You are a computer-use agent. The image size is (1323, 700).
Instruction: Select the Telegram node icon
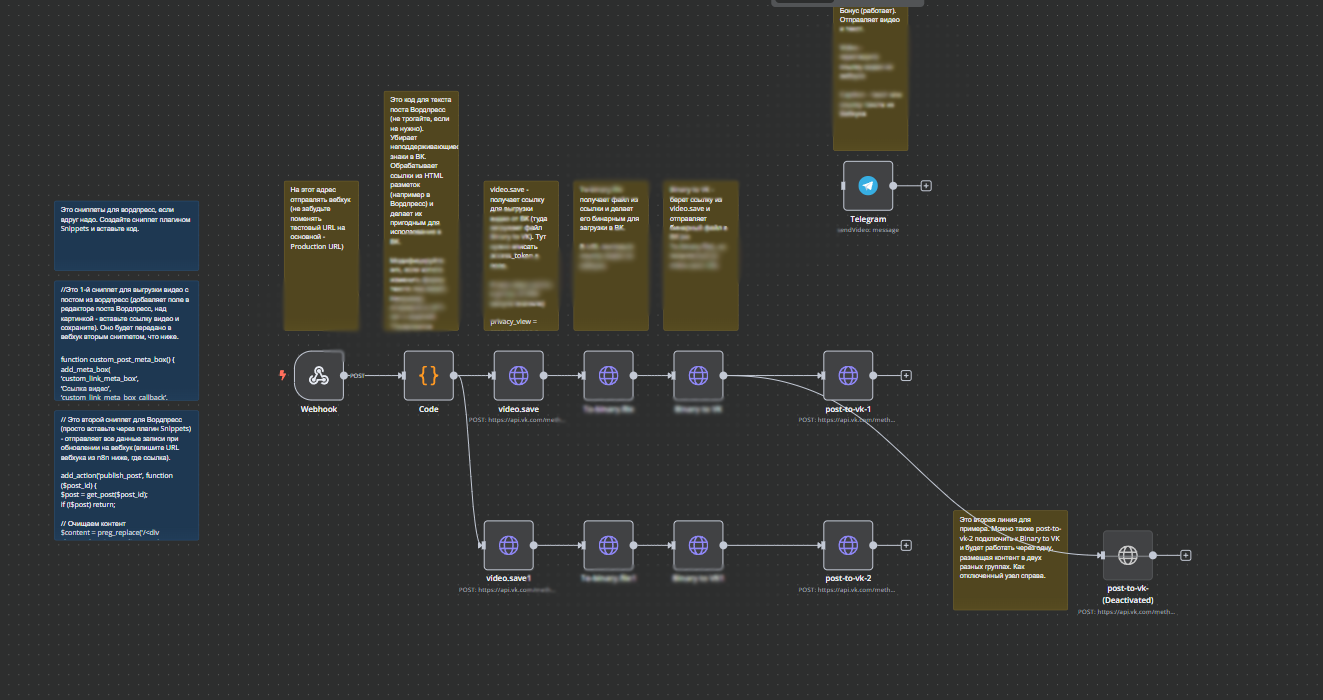(867, 185)
